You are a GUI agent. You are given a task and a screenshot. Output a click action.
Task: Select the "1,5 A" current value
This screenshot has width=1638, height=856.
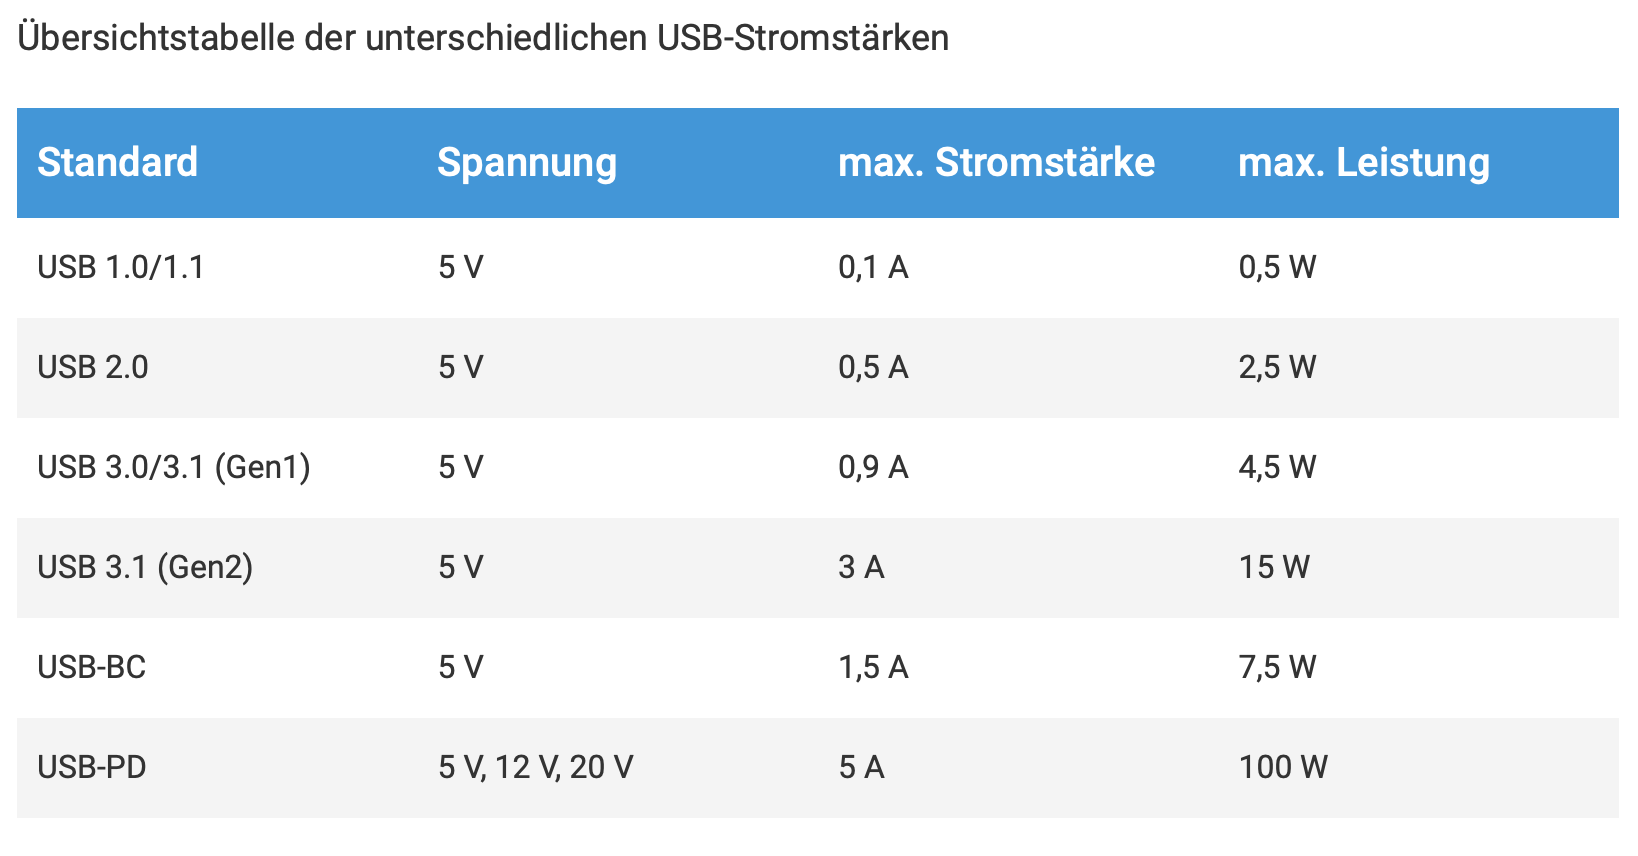coord(873,668)
